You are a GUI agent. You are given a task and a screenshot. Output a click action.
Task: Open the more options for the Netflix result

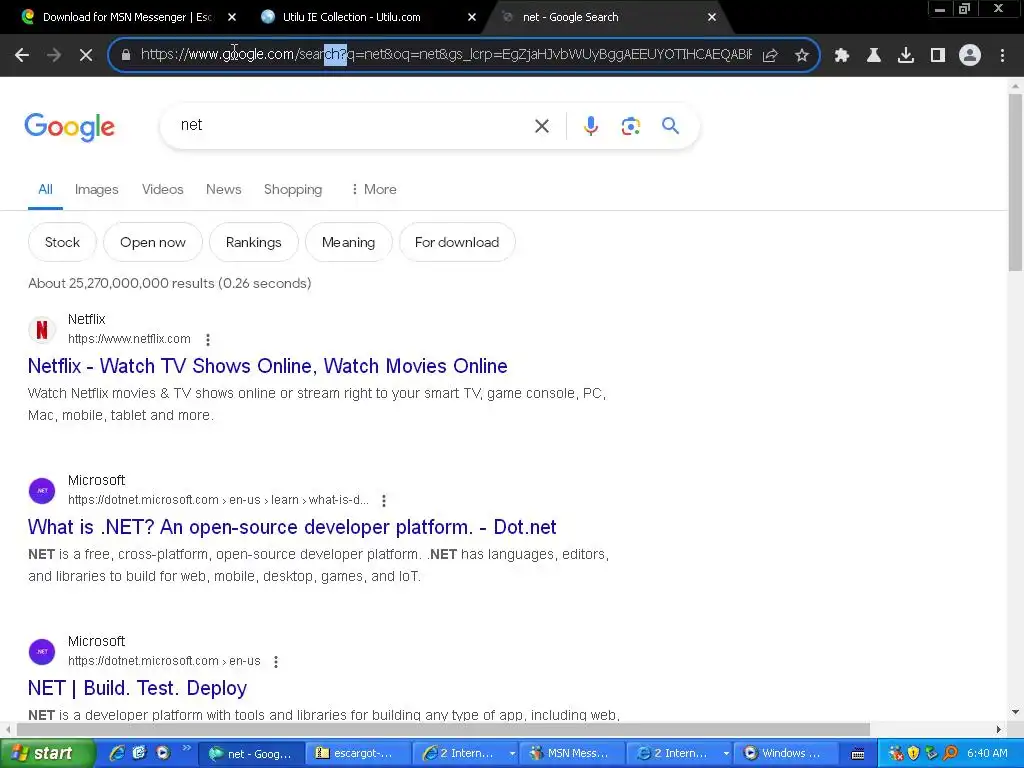[208, 340]
